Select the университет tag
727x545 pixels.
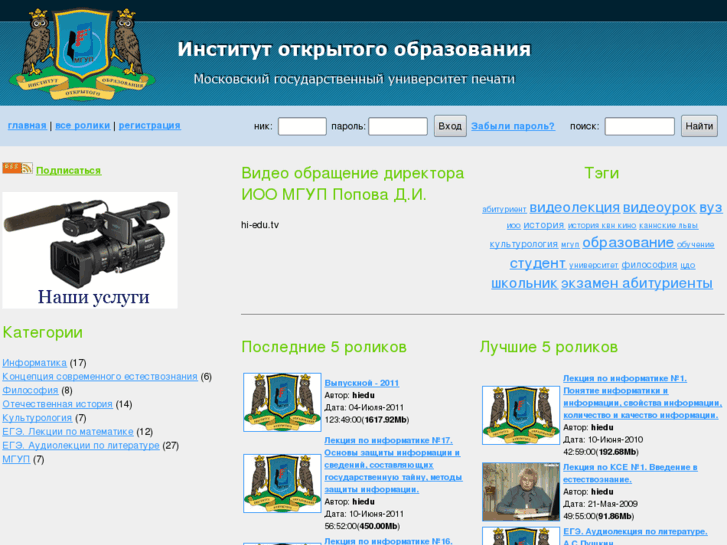pos(593,265)
